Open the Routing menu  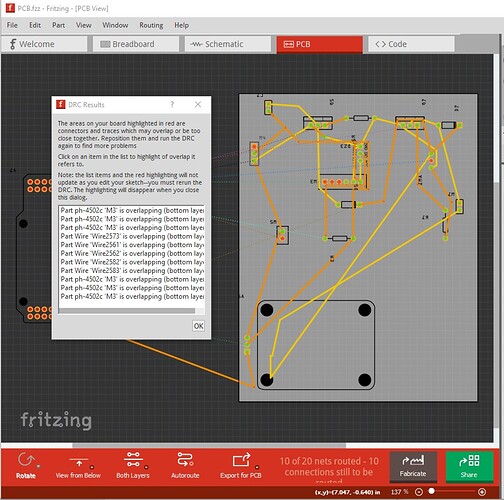coord(151,25)
